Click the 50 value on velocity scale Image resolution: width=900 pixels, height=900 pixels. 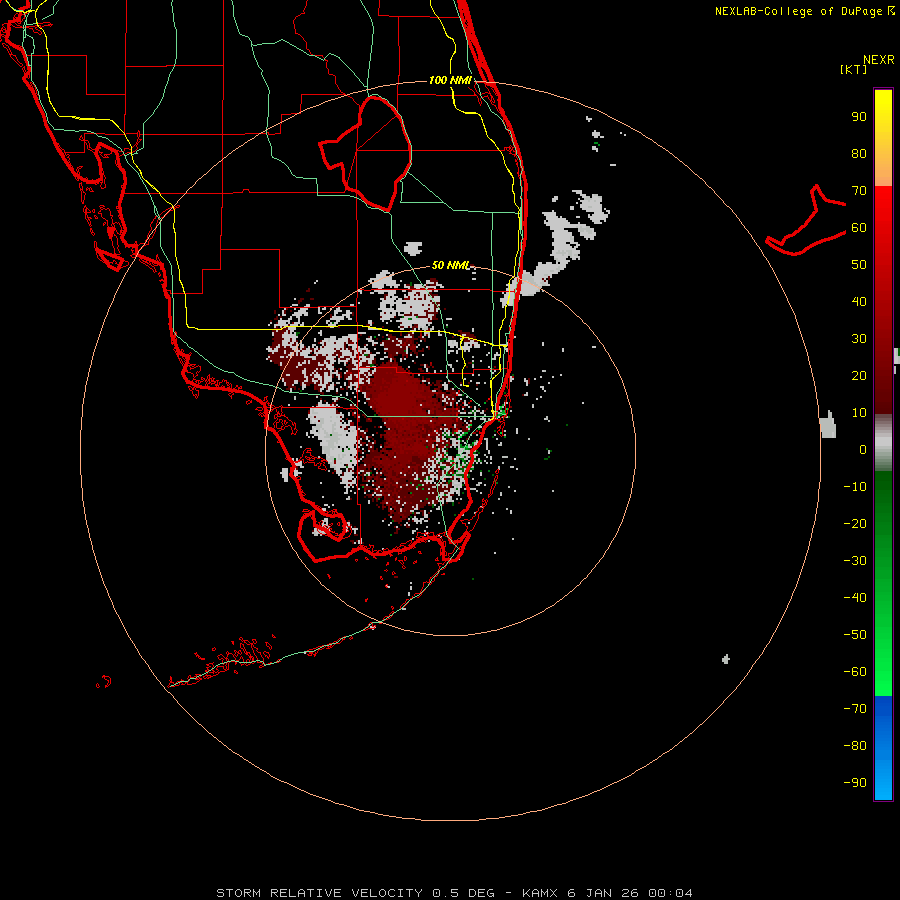tap(859, 265)
